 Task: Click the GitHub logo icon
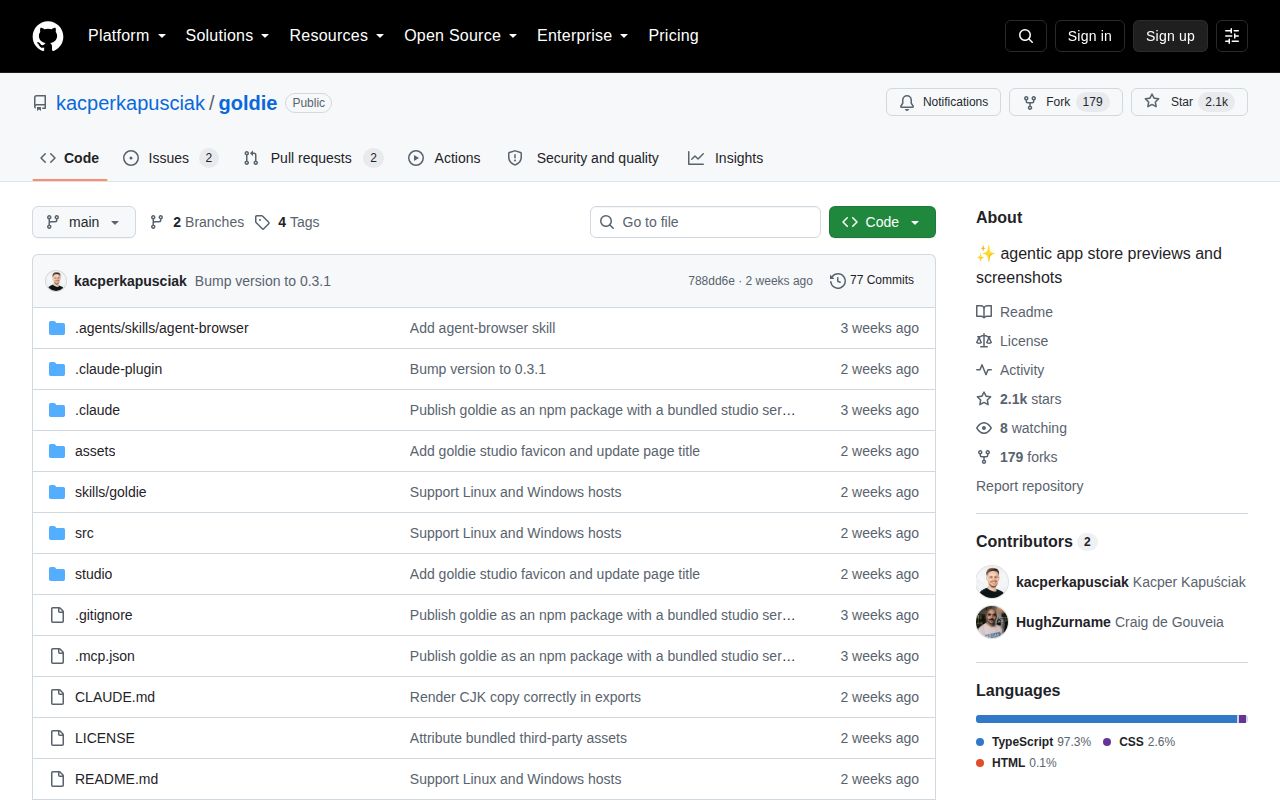pos(48,36)
